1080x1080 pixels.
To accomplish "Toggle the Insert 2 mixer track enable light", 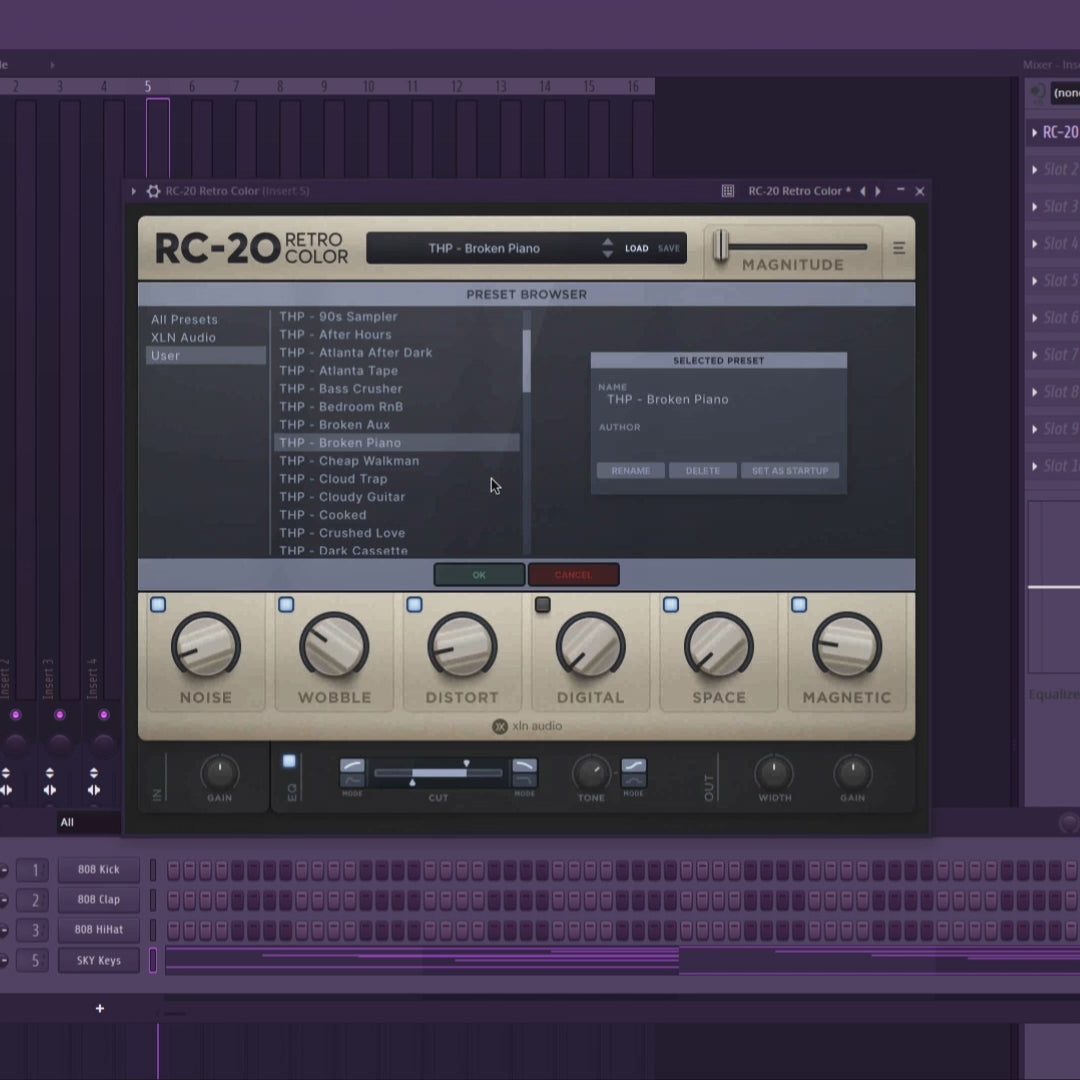I will point(15,715).
